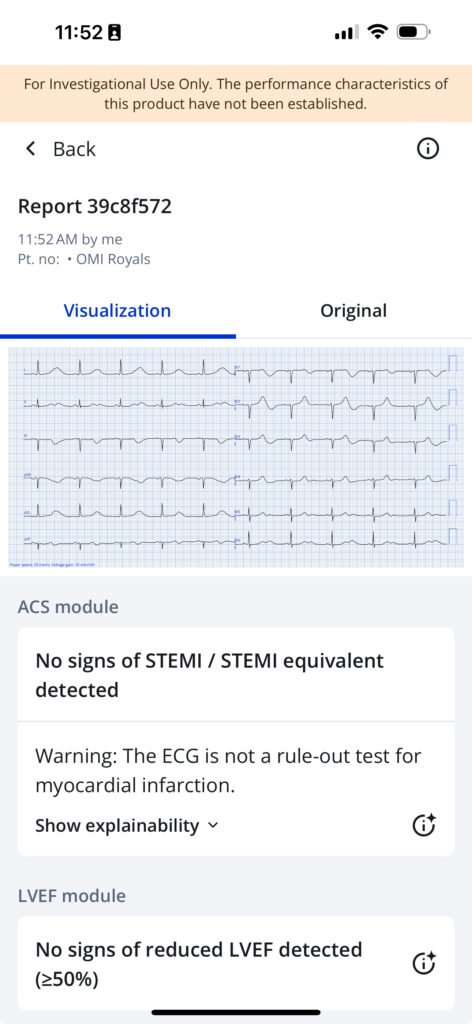Tap the No signs of STEMI result card

[x=236, y=675]
